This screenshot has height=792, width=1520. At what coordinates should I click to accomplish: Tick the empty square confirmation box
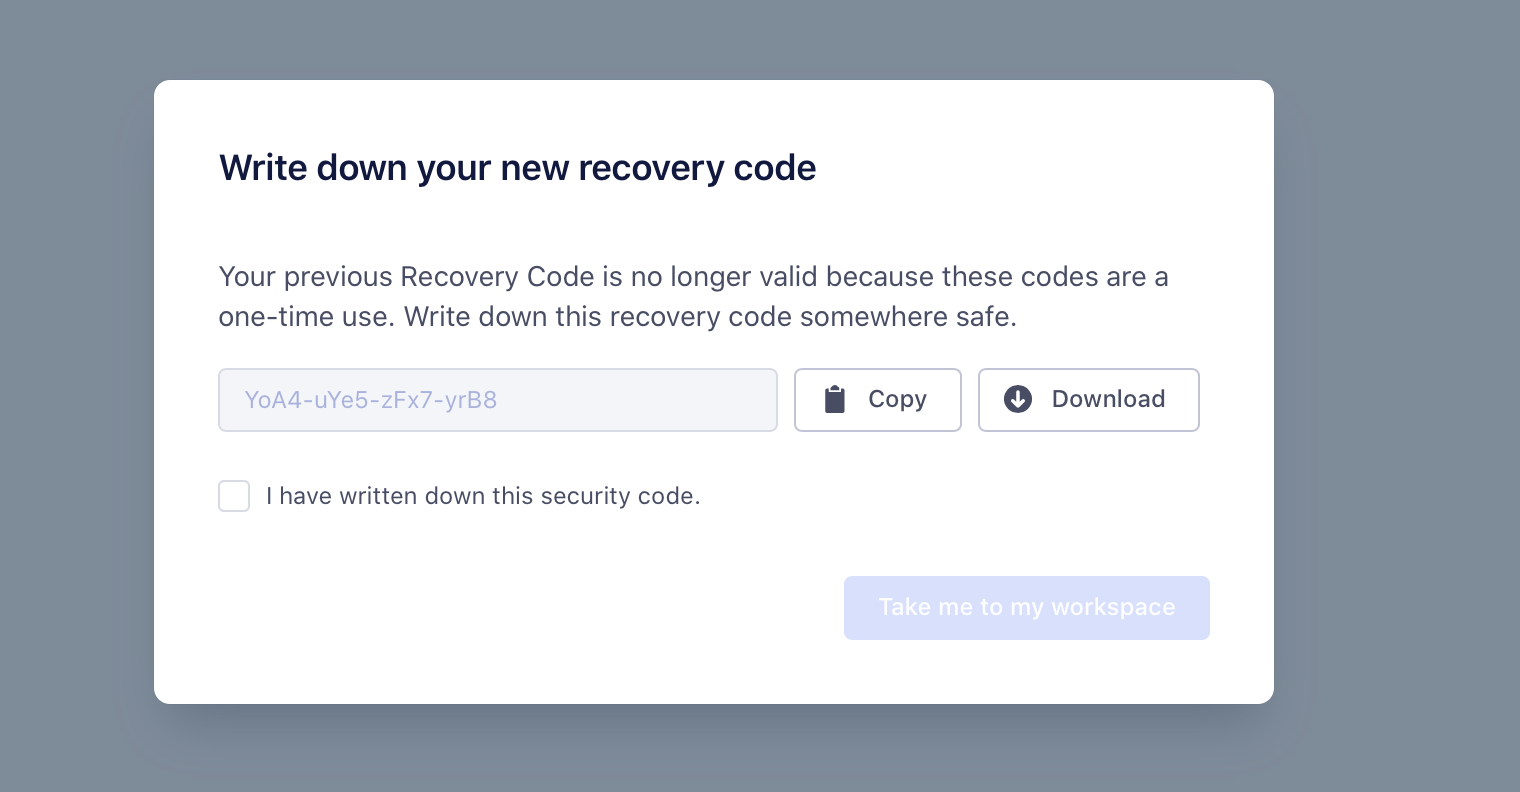point(234,496)
